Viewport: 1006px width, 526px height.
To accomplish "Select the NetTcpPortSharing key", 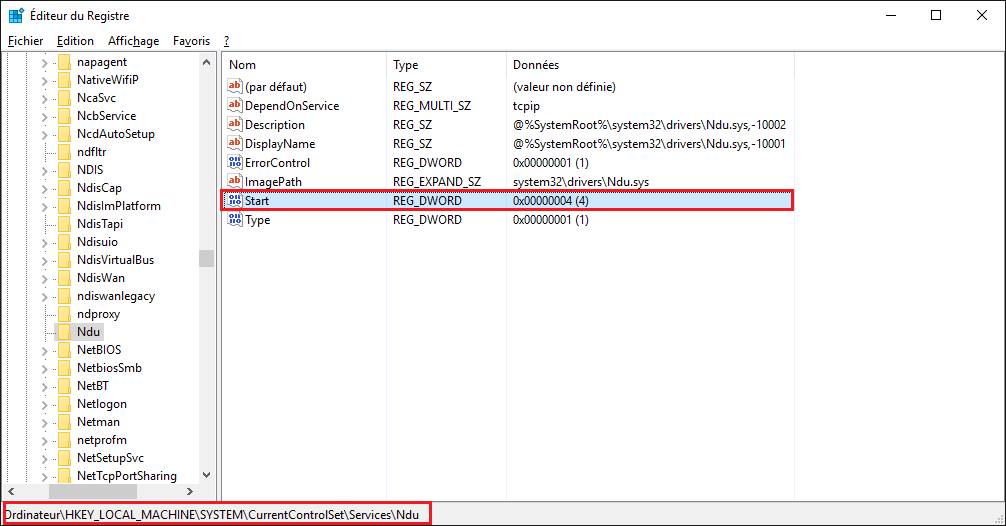I will click(x=126, y=476).
